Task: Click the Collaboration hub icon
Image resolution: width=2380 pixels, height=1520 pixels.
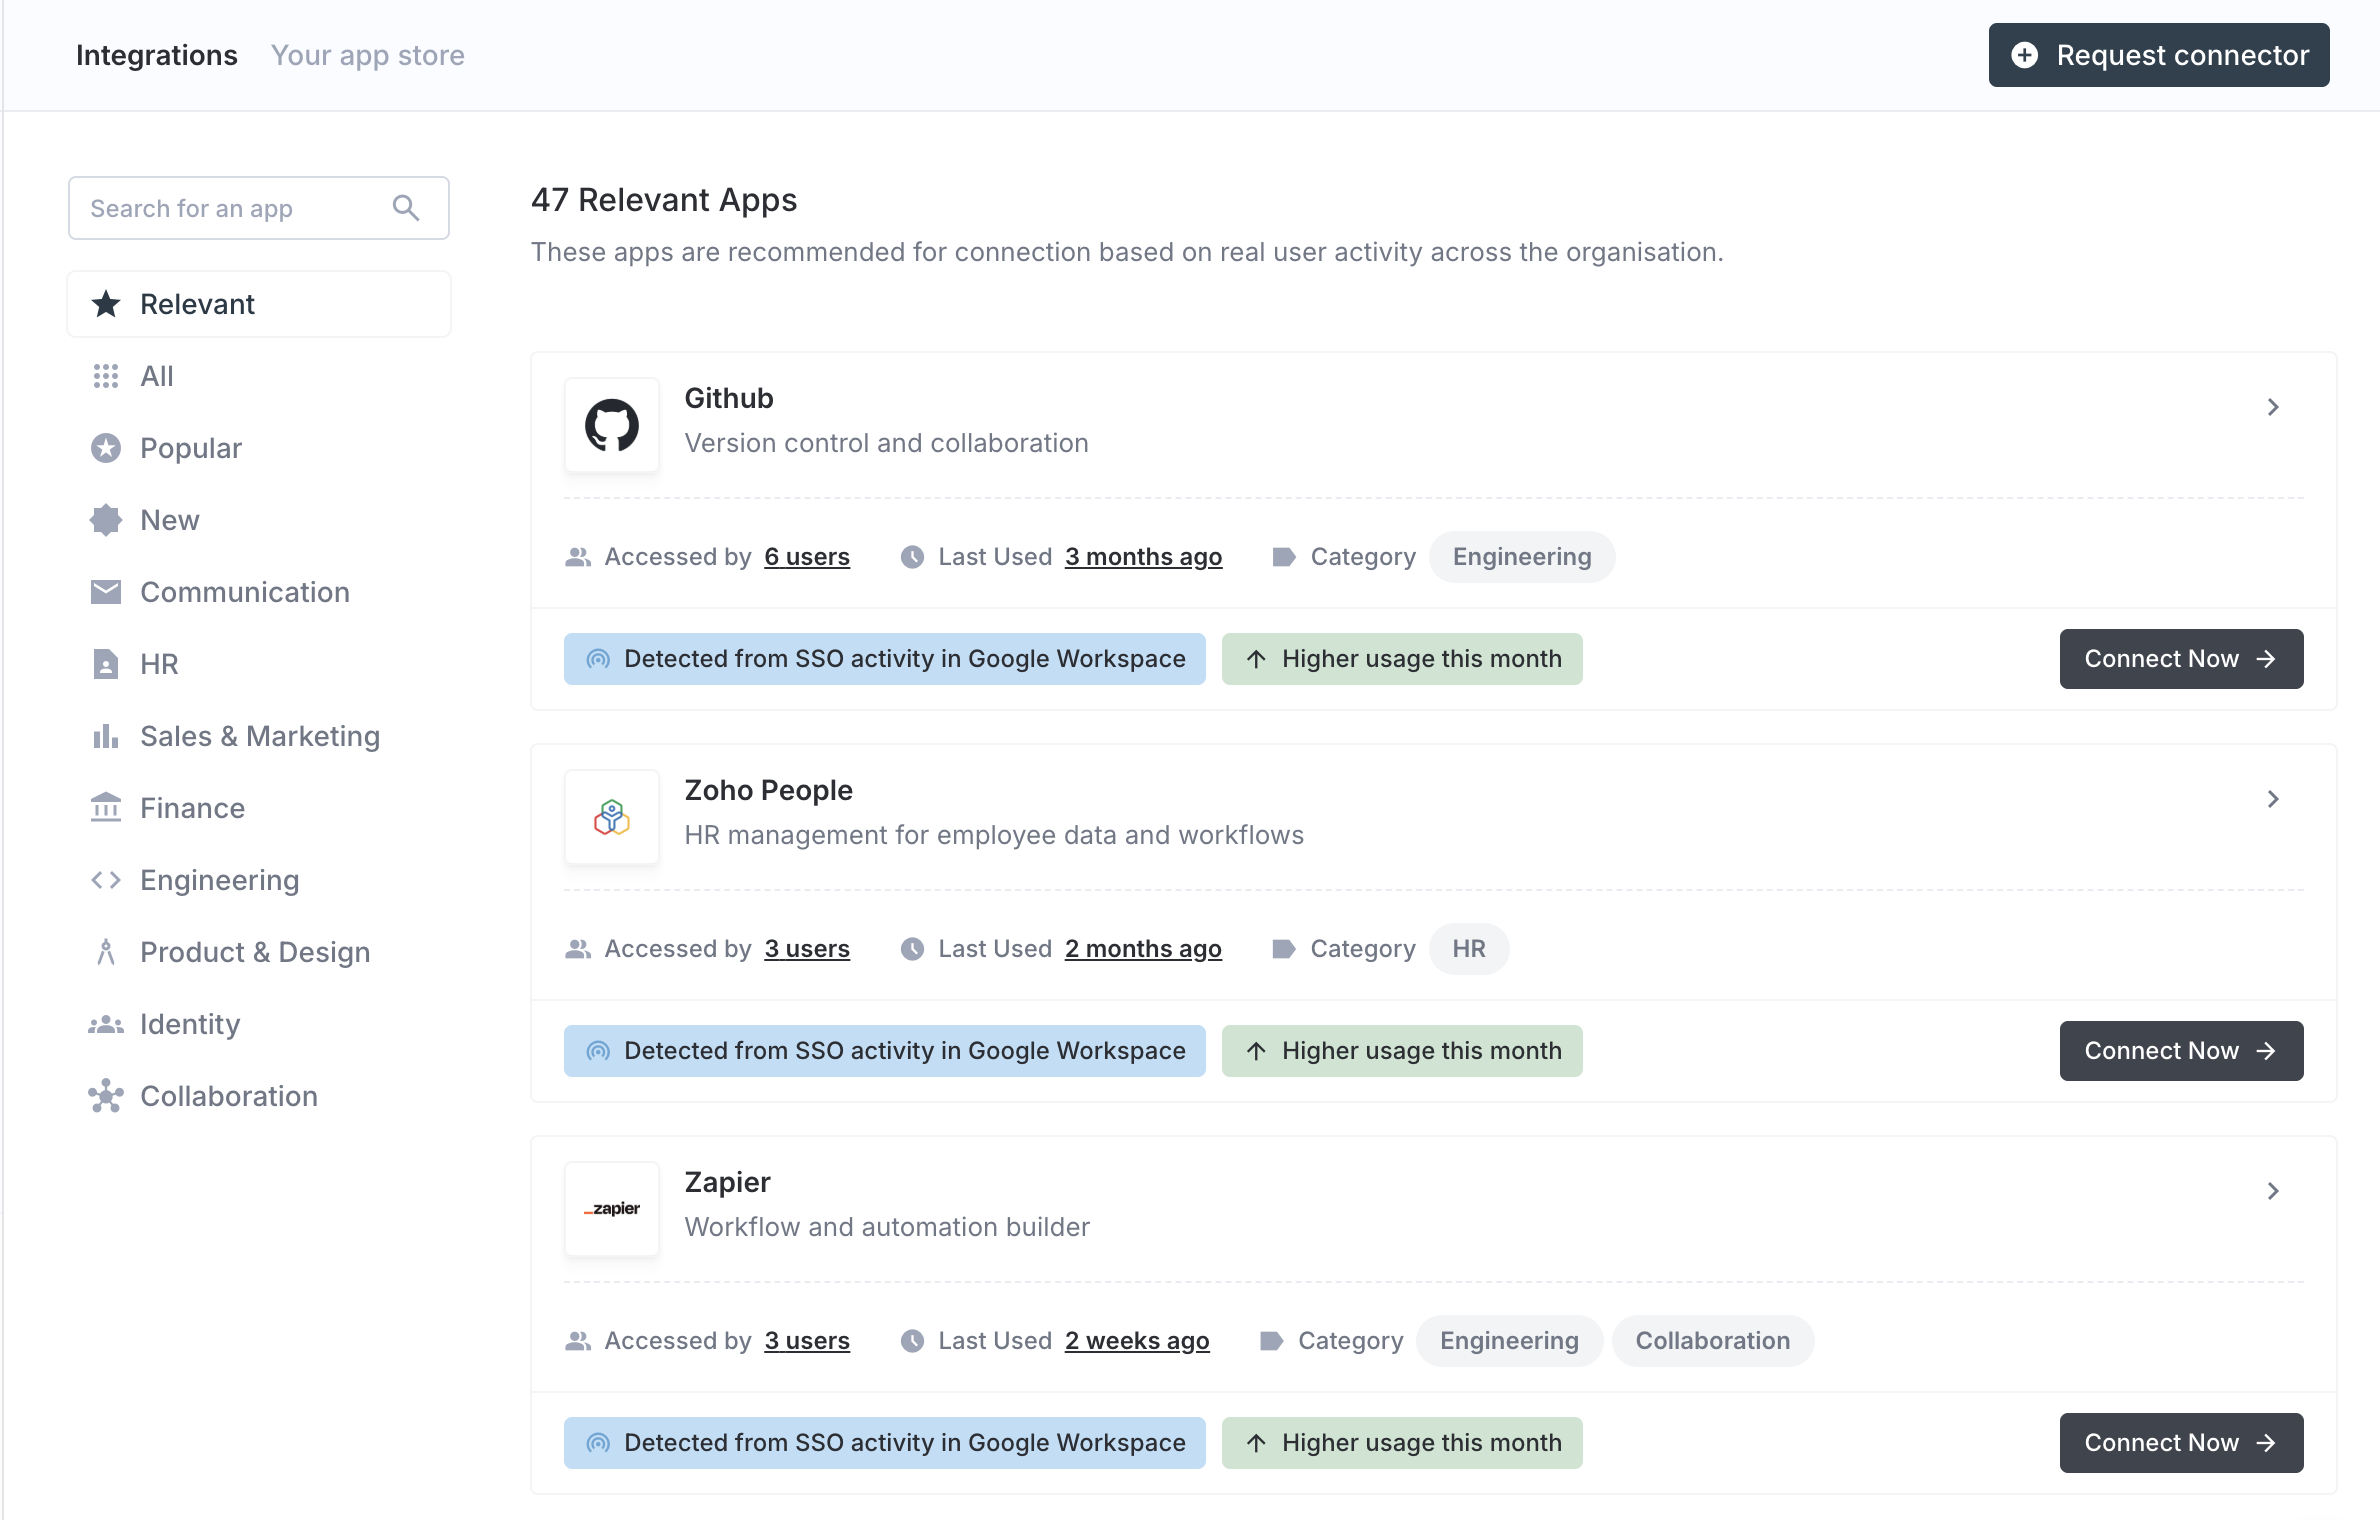Action: [106, 1096]
